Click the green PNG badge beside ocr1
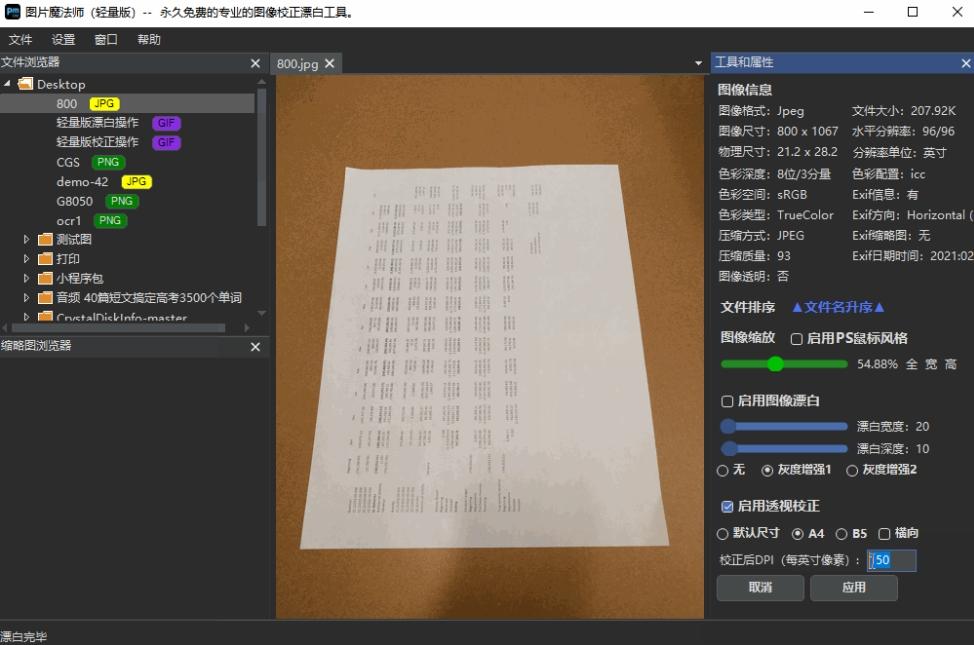Screen dimensions: 974x645 (108, 220)
